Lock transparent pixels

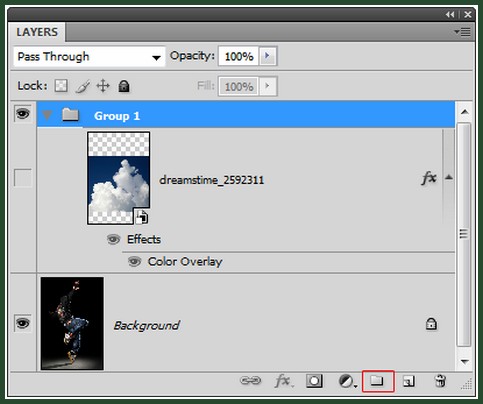click(x=61, y=86)
